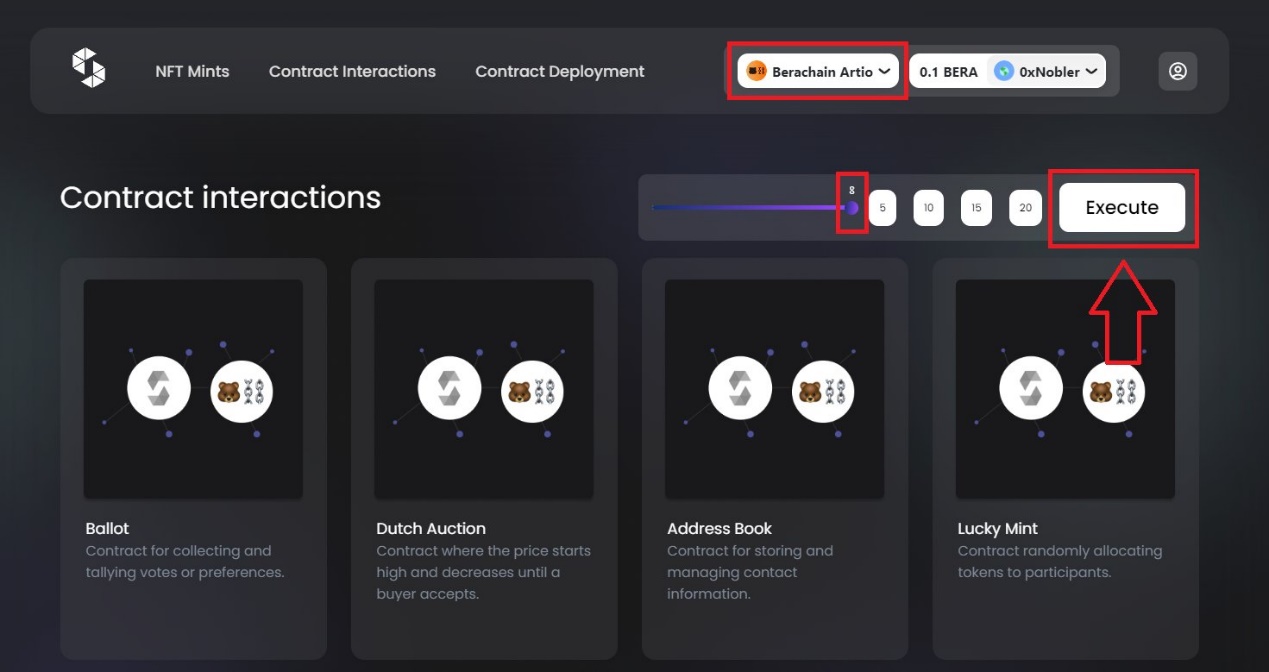Image resolution: width=1269 pixels, height=672 pixels.
Task: Open the NFT Mints menu item
Action: tap(192, 72)
